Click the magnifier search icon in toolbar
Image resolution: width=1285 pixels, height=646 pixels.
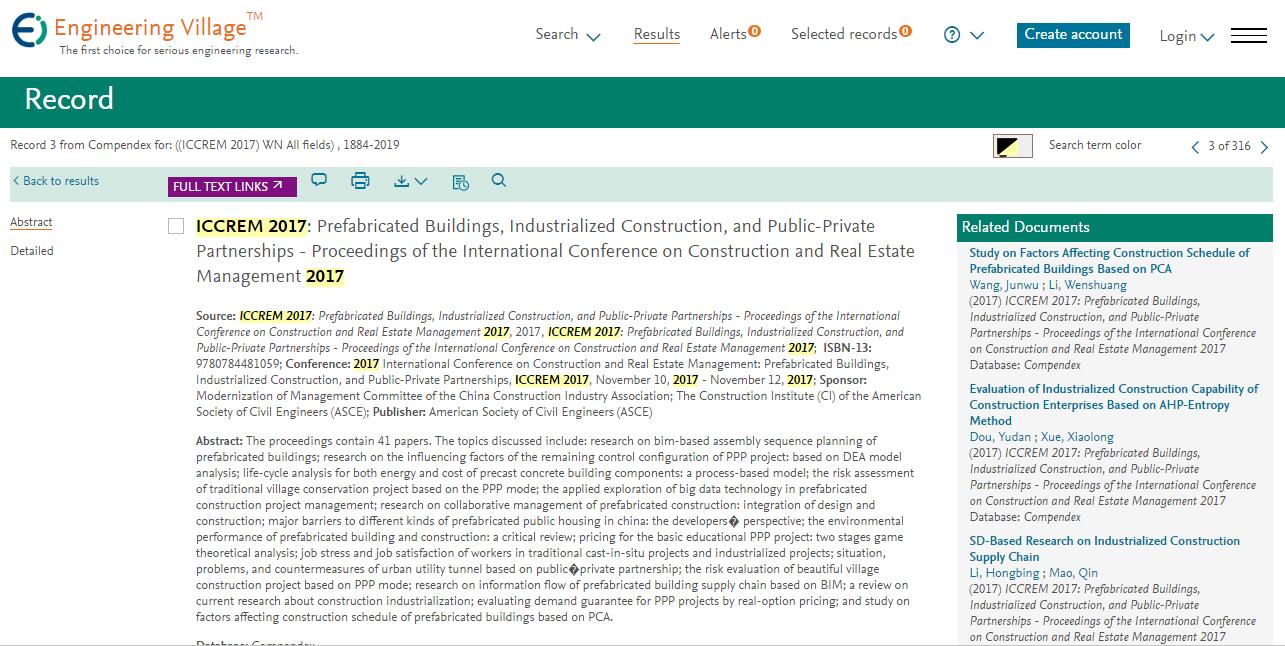pos(499,180)
